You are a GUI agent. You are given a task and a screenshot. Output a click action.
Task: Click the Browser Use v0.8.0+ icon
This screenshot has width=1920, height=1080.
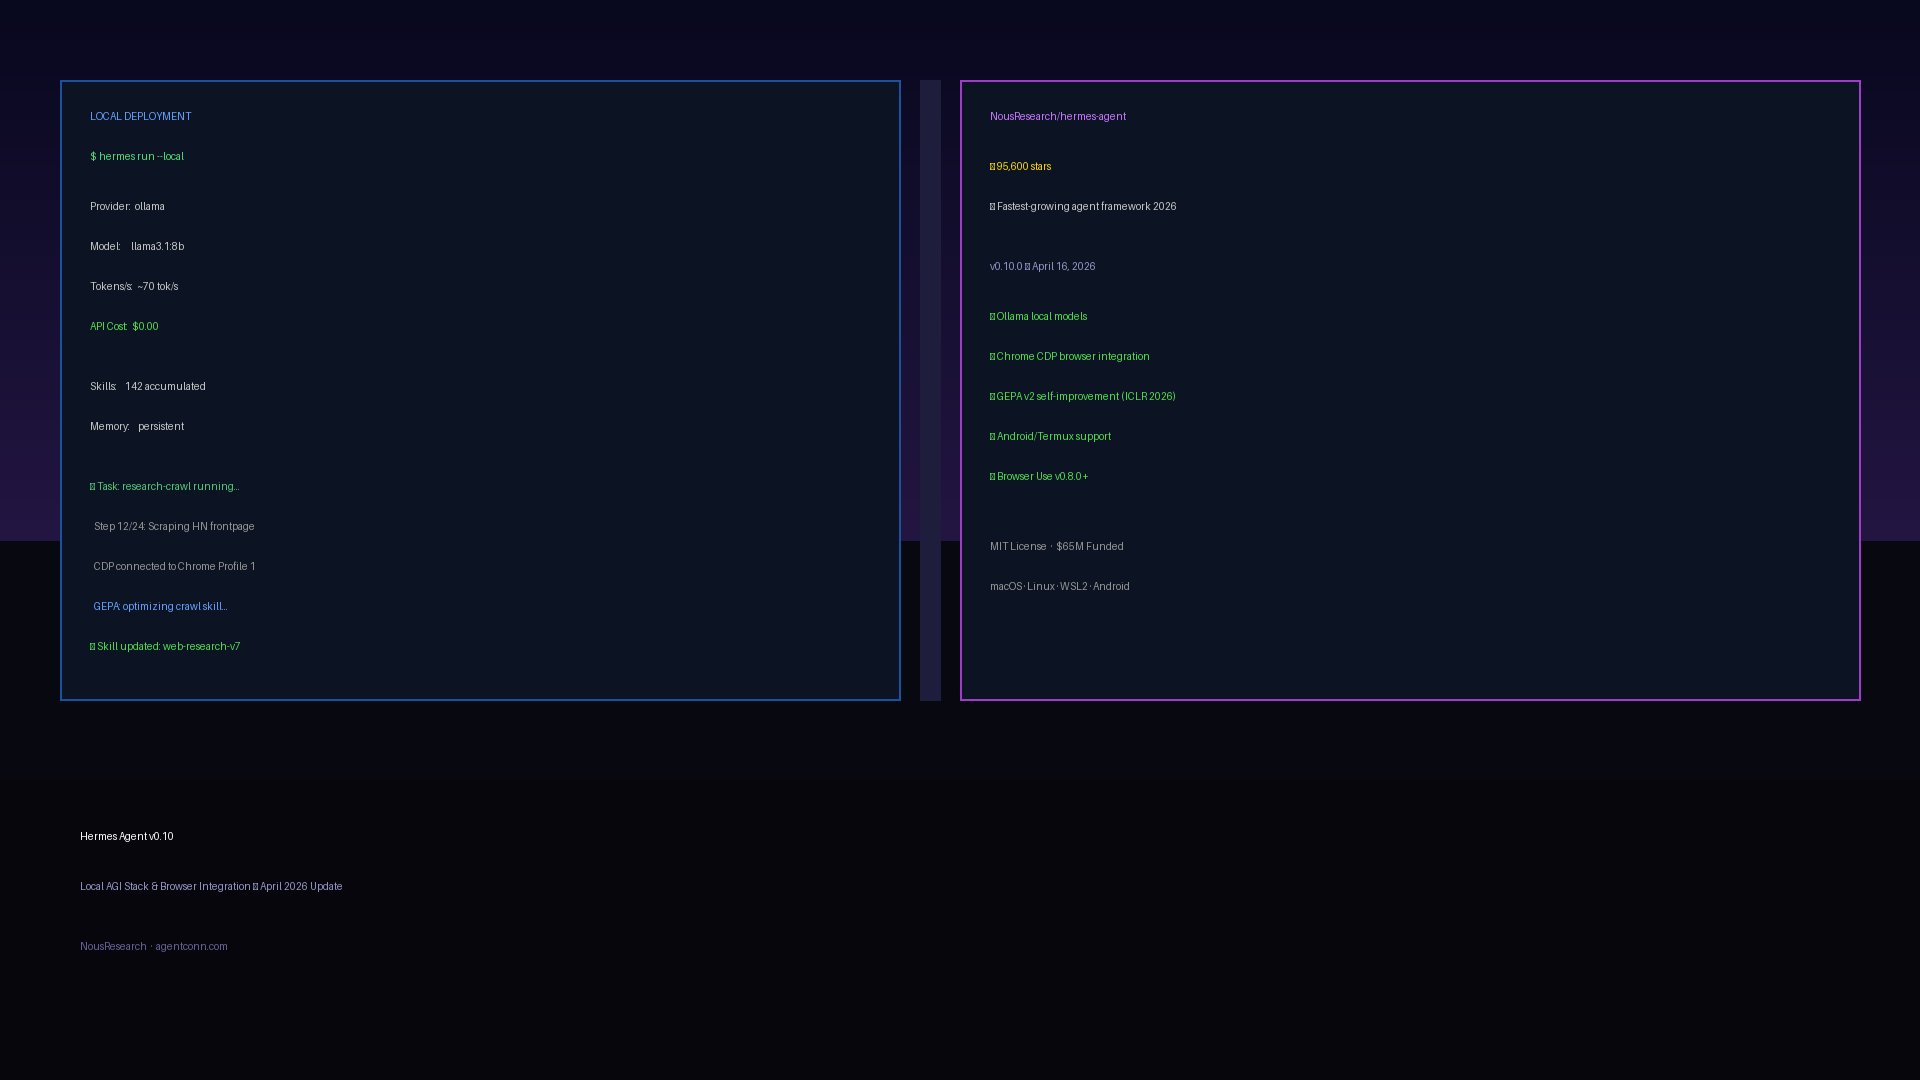[x=992, y=476]
